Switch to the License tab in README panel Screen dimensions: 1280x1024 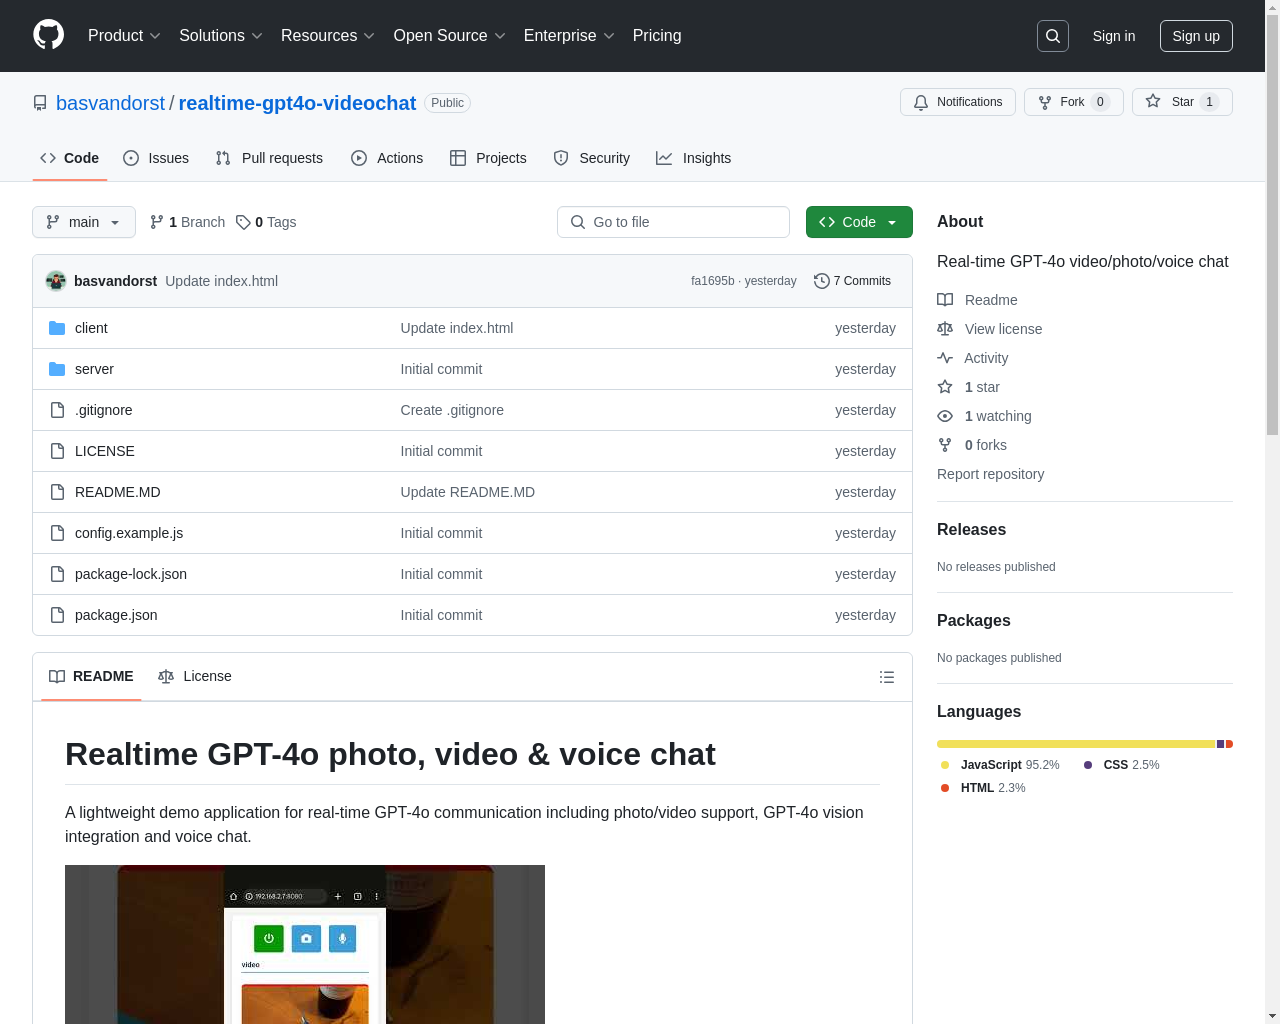click(x=195, y=676)
